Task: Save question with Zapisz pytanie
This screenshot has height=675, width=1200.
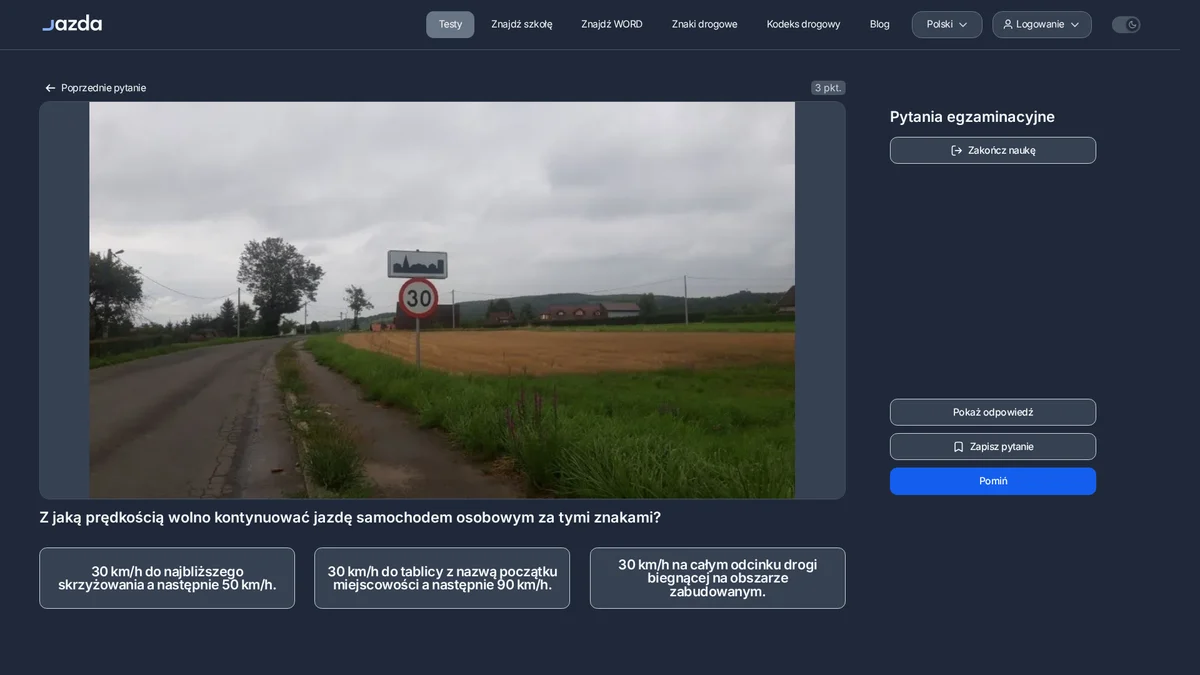Action: tap(993, 447)
